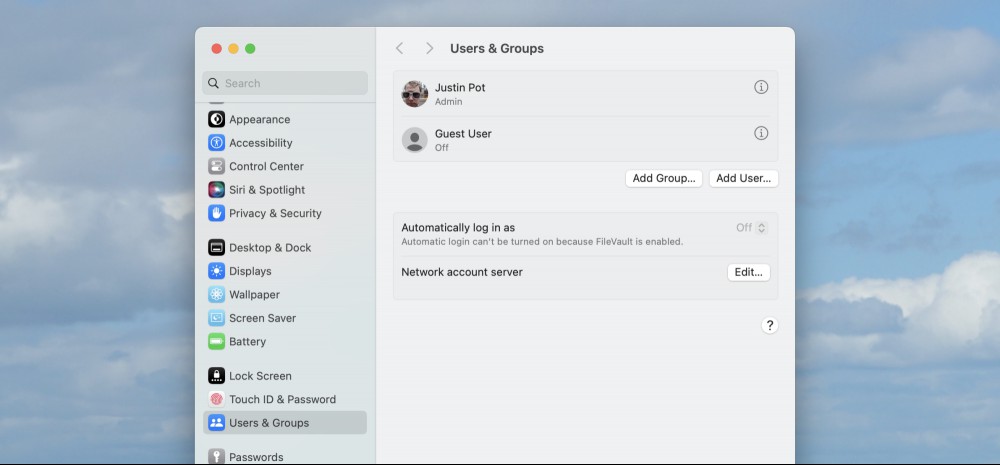Image resolution: width=1000 pixels, height=465 pixels.
Task: Click the Justin Pot name text
Action: [x=460, y=87]
